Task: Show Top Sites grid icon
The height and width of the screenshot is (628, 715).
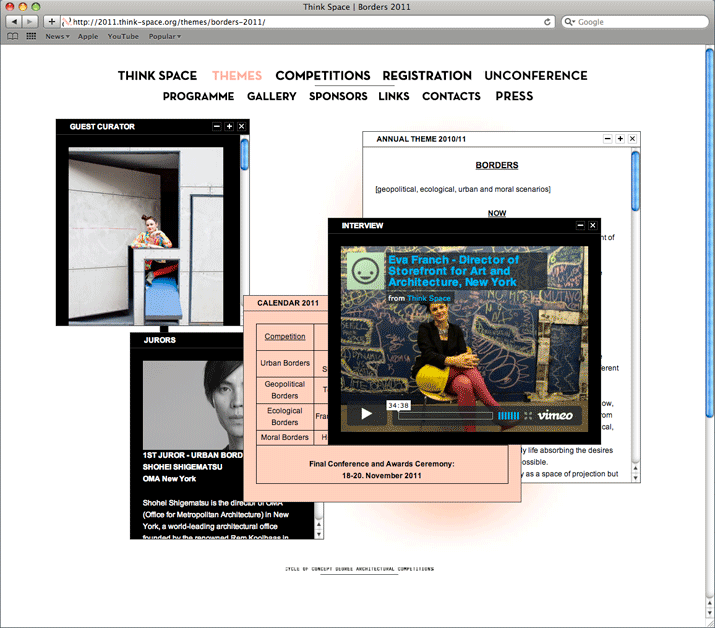Action: [x=31, y=36]
